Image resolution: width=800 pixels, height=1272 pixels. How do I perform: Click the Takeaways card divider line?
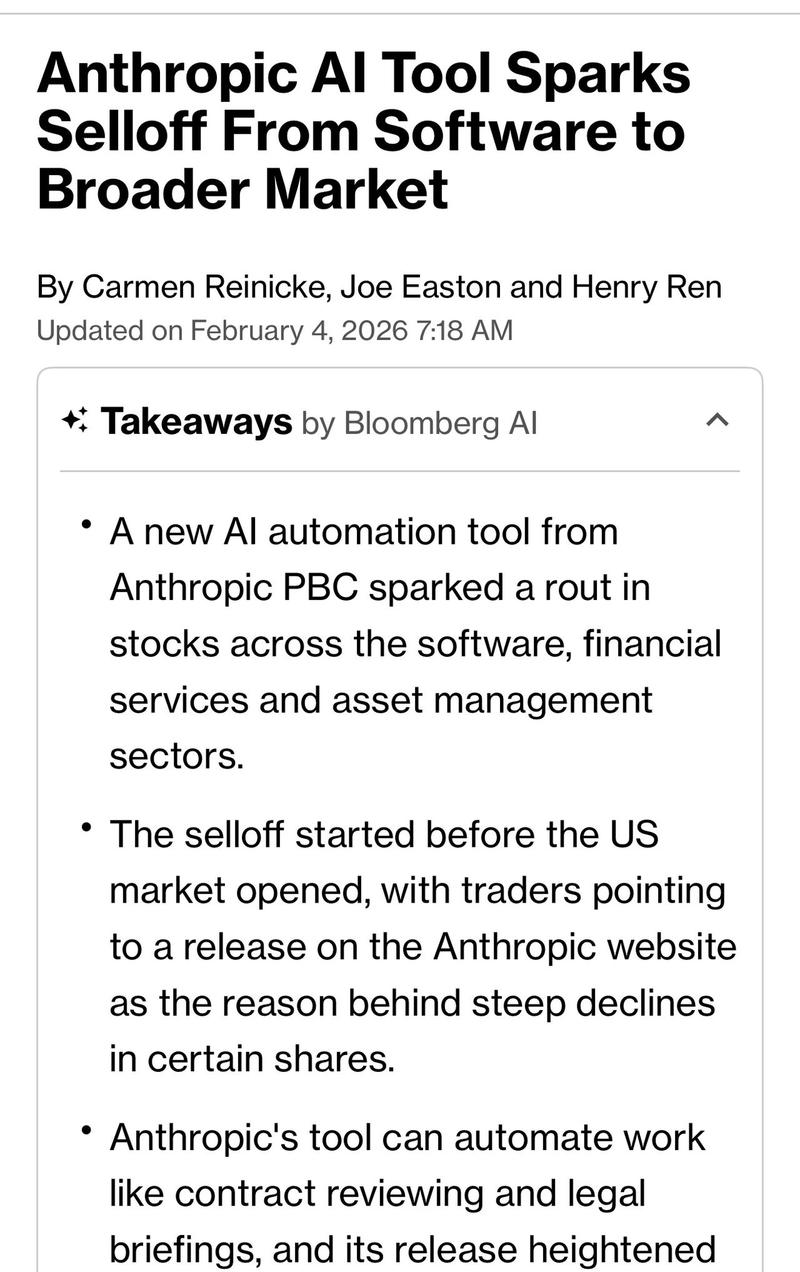coord(400,470)
